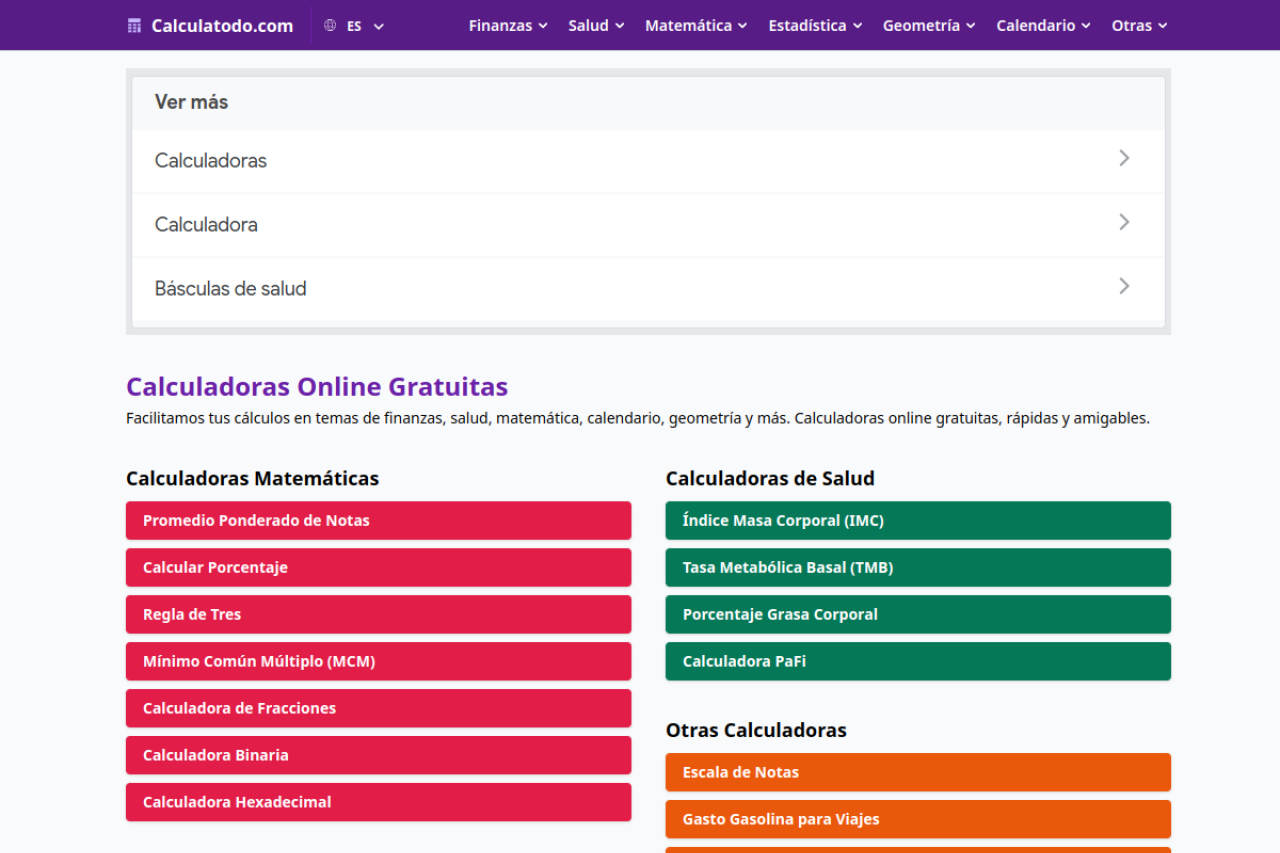The image size is (1280, 853).
Task: Open the ES language dropdown
Action: coord(365,26)
